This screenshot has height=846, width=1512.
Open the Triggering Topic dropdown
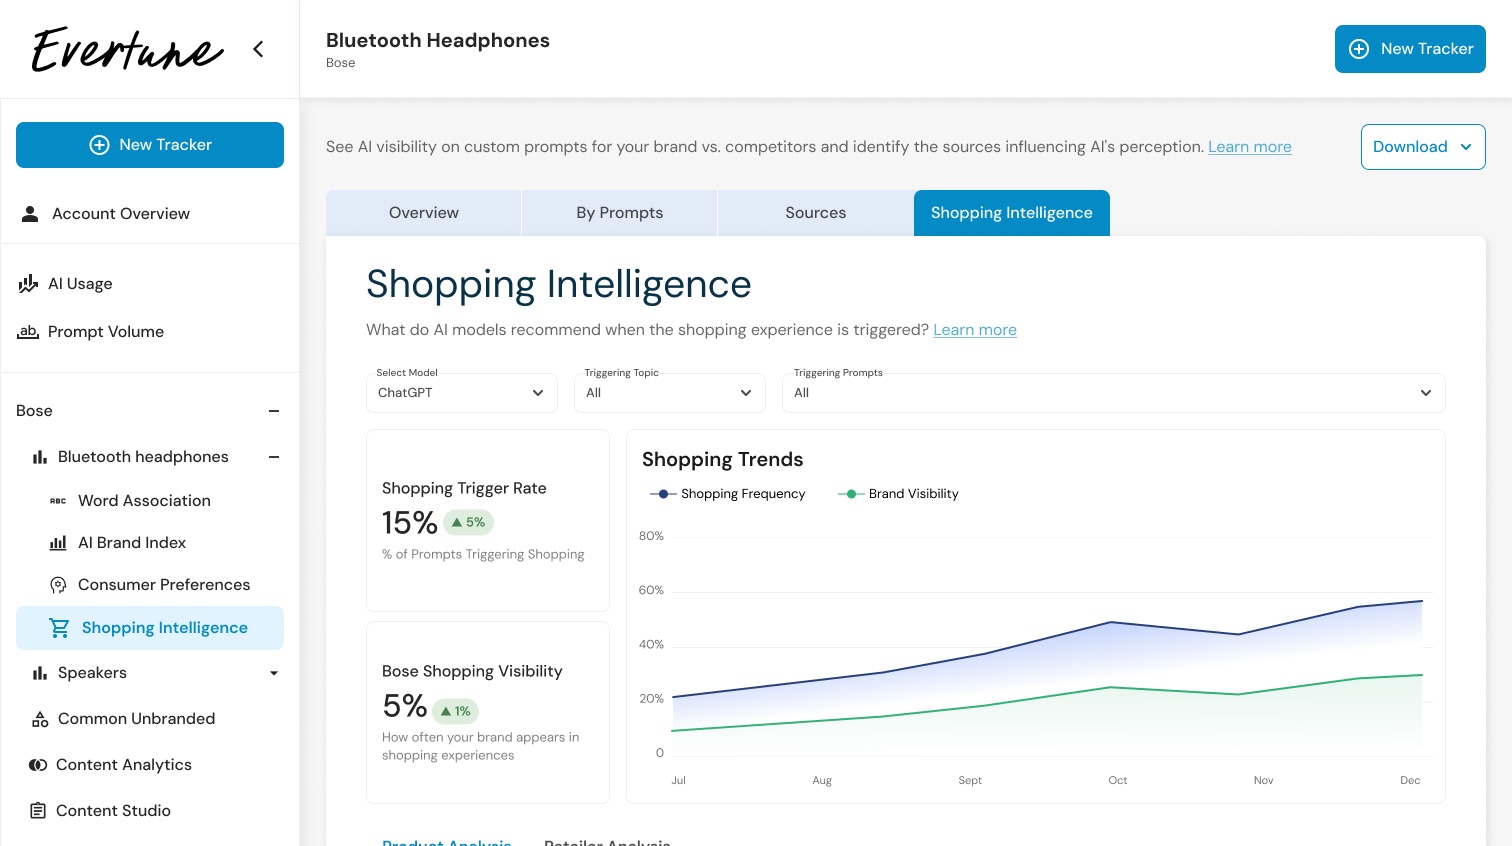[669, 393]
